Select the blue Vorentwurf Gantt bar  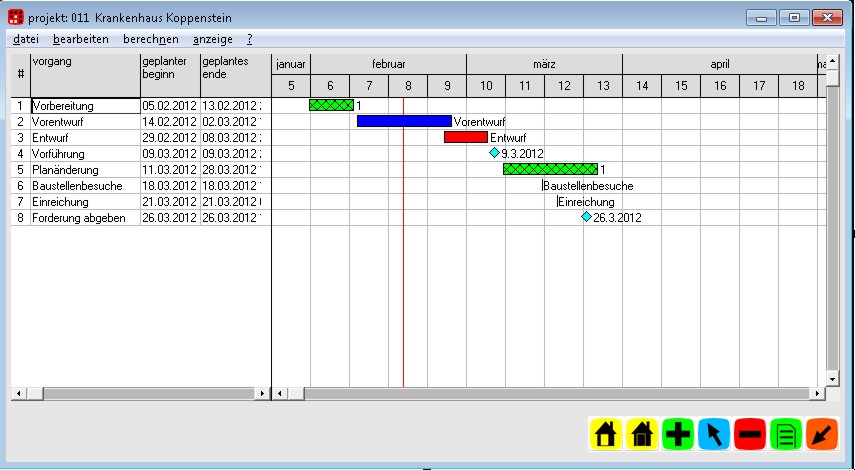point(404,121)
